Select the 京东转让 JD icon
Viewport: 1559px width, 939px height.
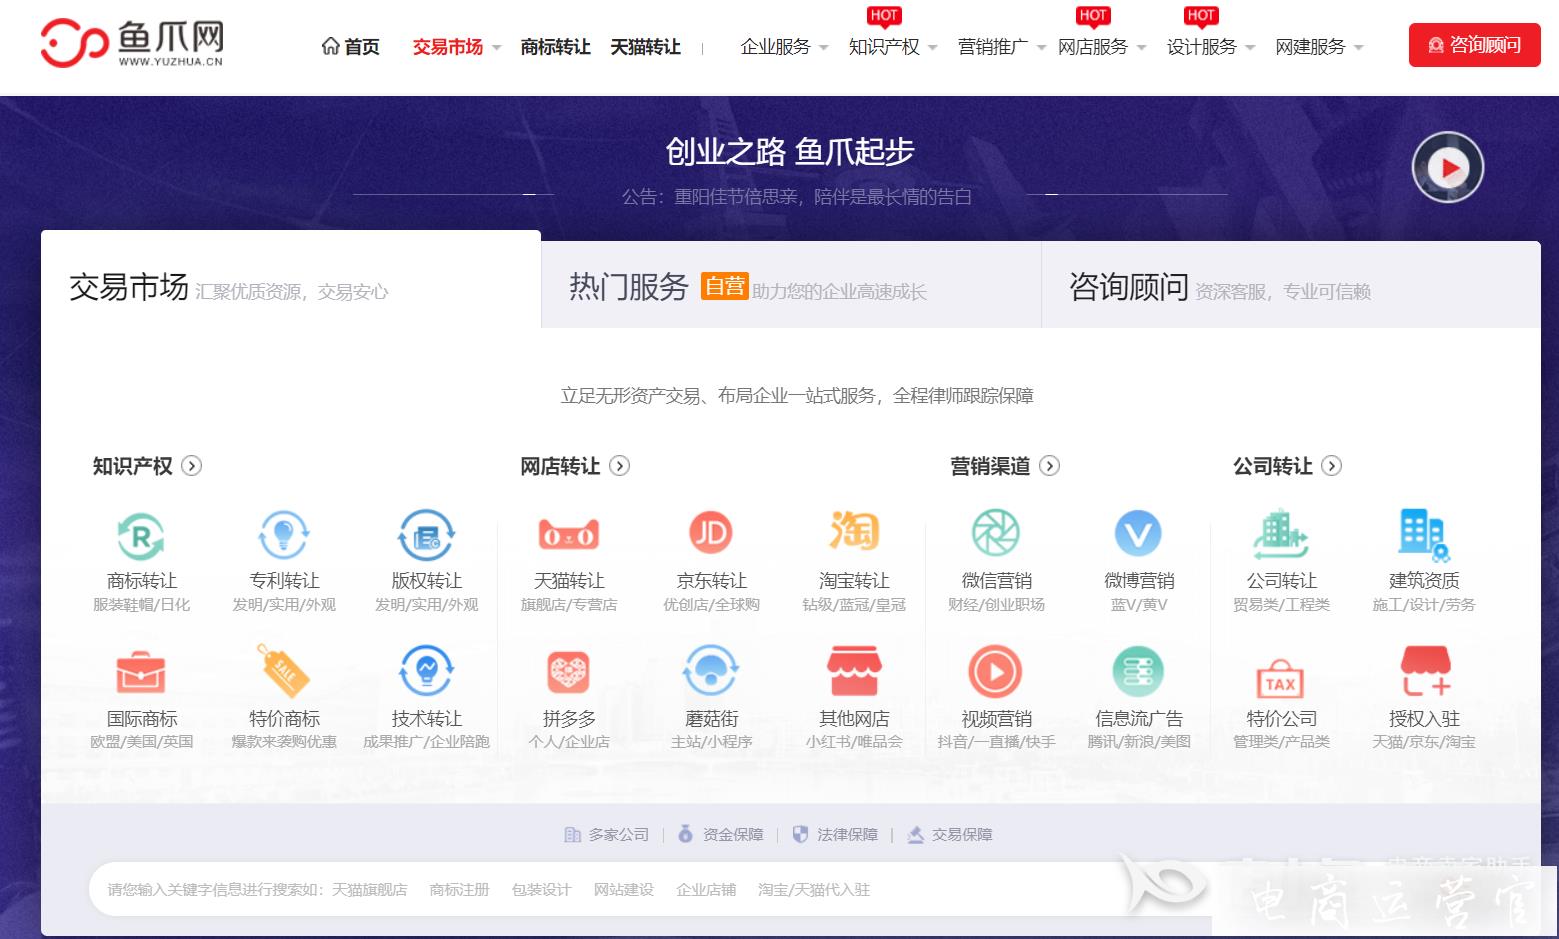tap(711, 534)
